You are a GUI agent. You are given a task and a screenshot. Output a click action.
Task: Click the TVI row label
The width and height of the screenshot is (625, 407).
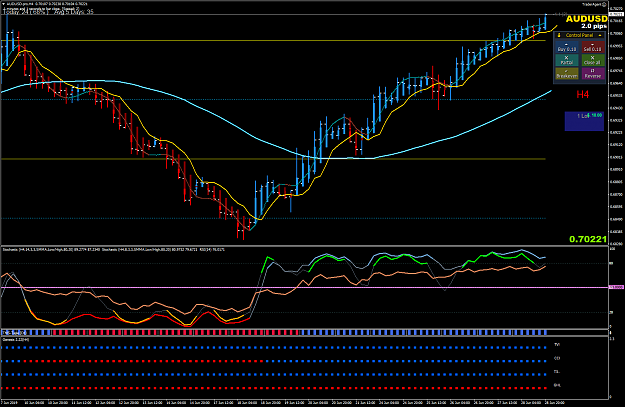(x=557, y=345)
